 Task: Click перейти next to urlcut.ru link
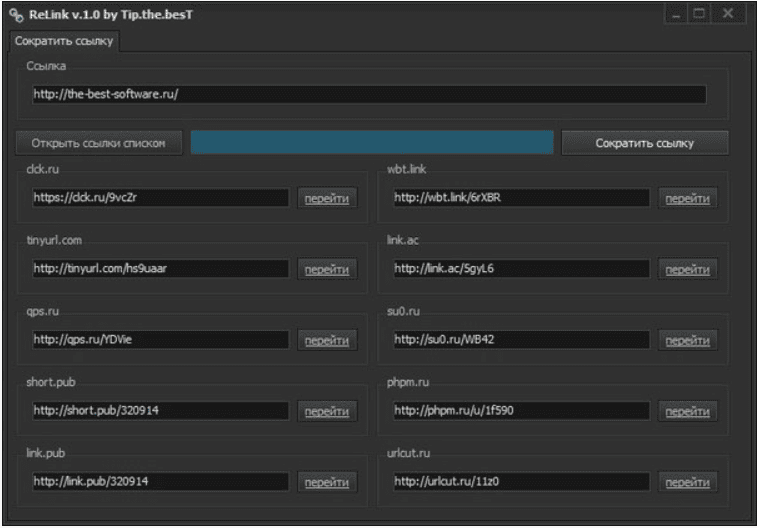coord(687,482)
